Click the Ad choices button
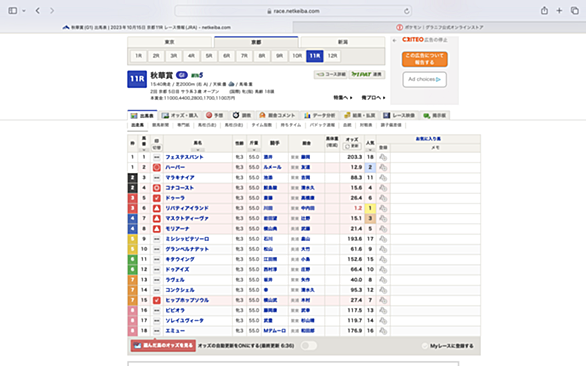Screen dimensions: 586x366 pyautogui.click(x=425, y=79)
